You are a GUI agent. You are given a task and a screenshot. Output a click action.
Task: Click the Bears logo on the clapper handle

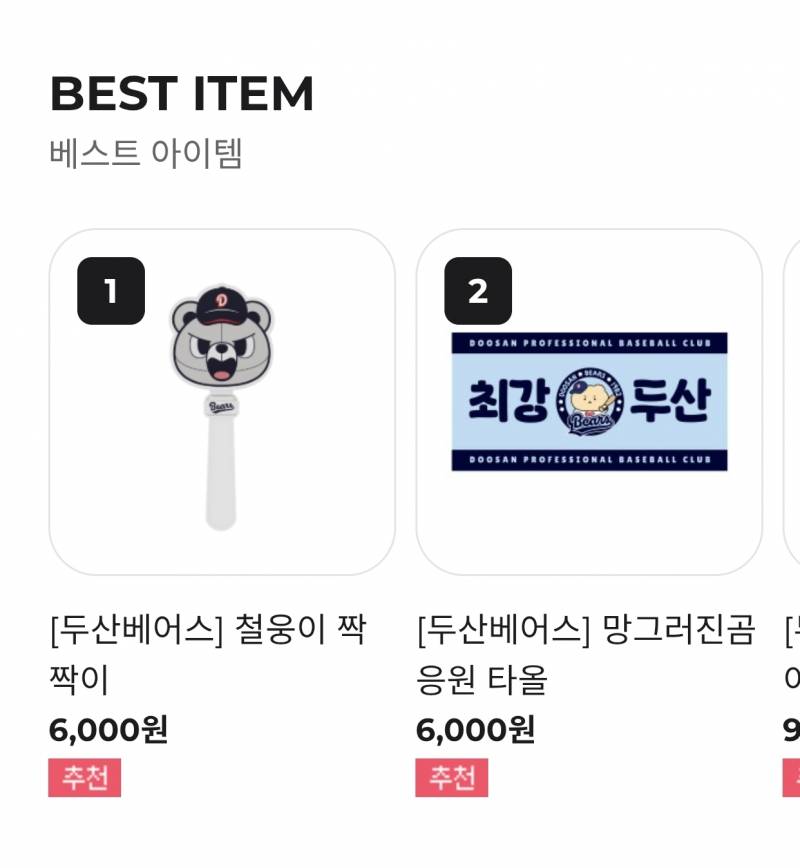(222, 404)
